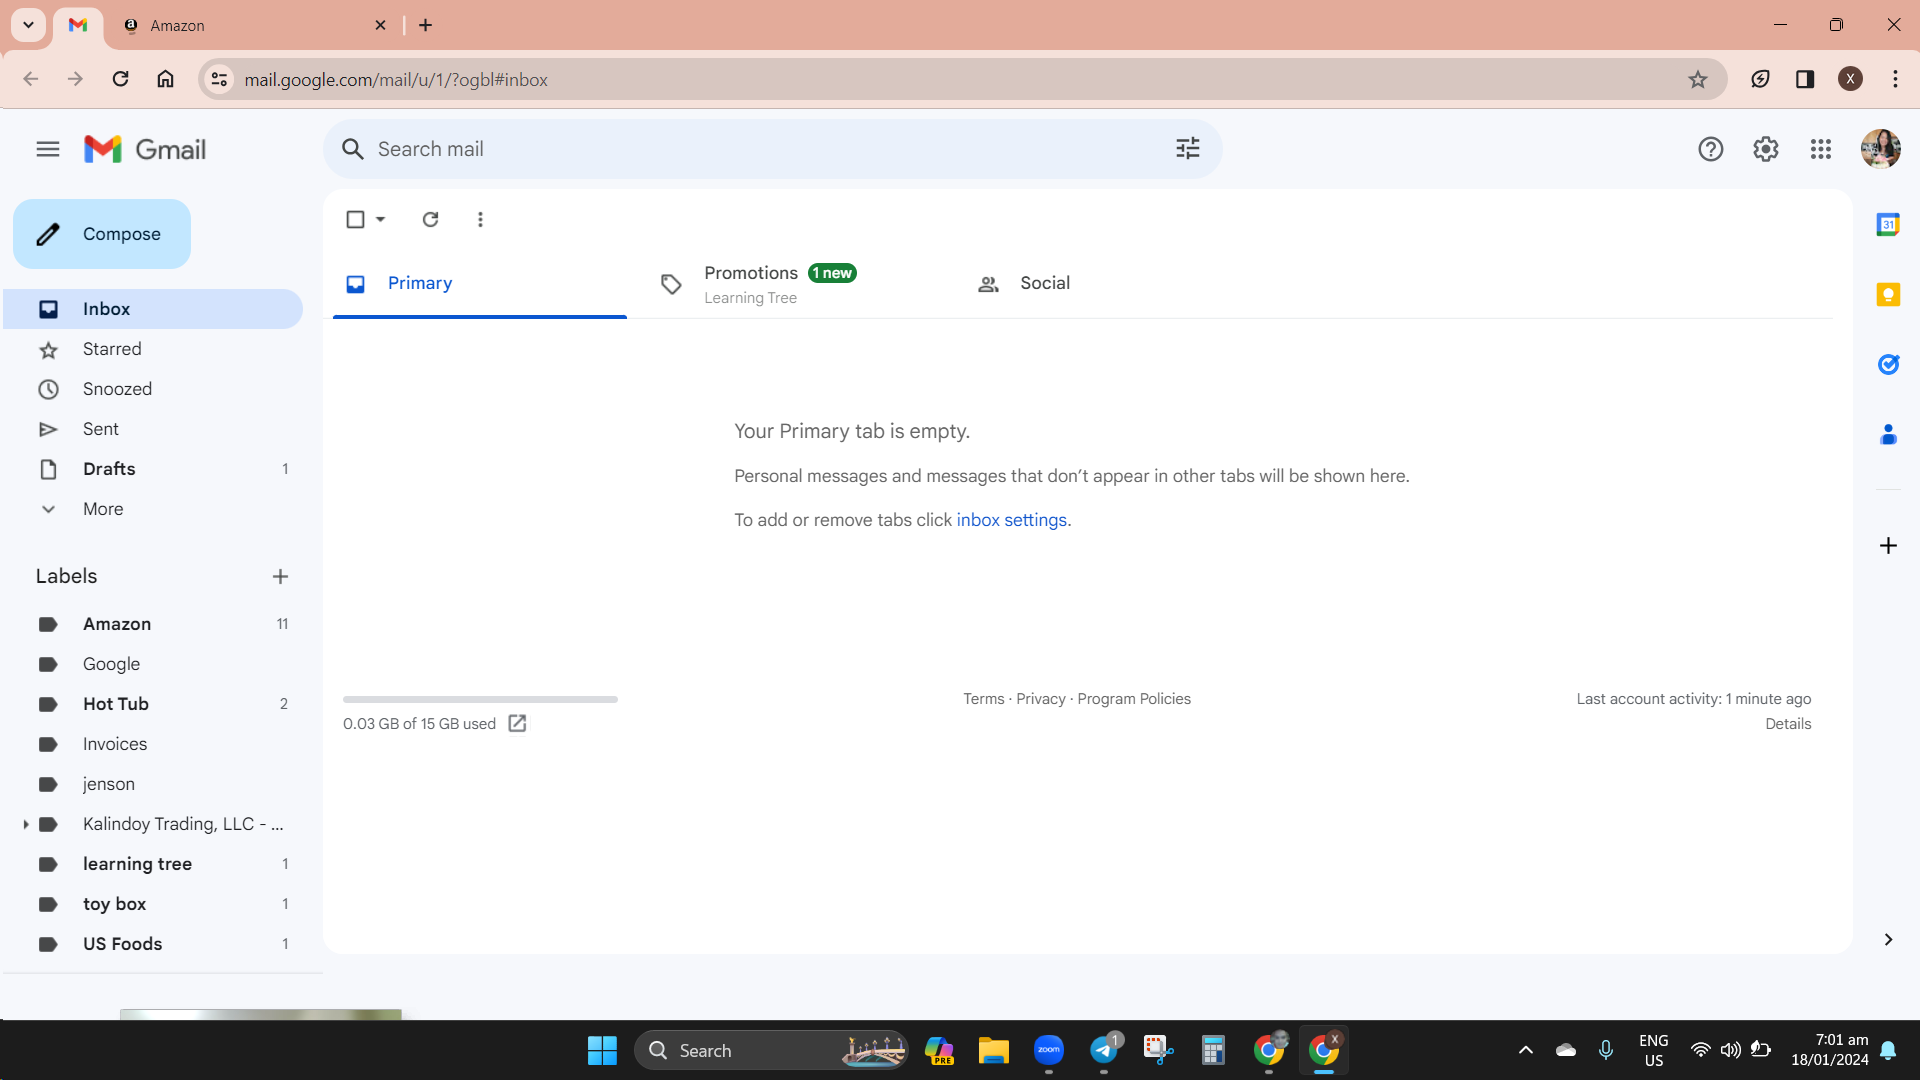Open browser tab search dropdown
The height and width of the screenshot is (1080, 1920).
coord(28,25)
